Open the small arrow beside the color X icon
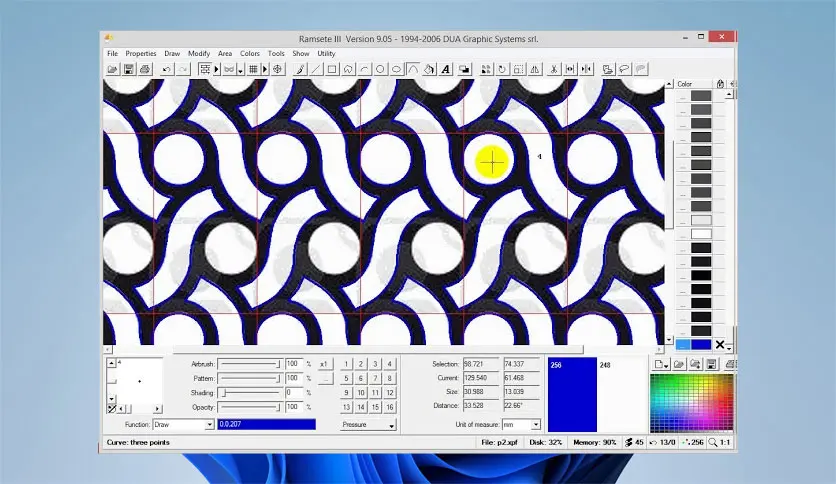This screenshot has width=836, height=484. [x=729, y=348]
